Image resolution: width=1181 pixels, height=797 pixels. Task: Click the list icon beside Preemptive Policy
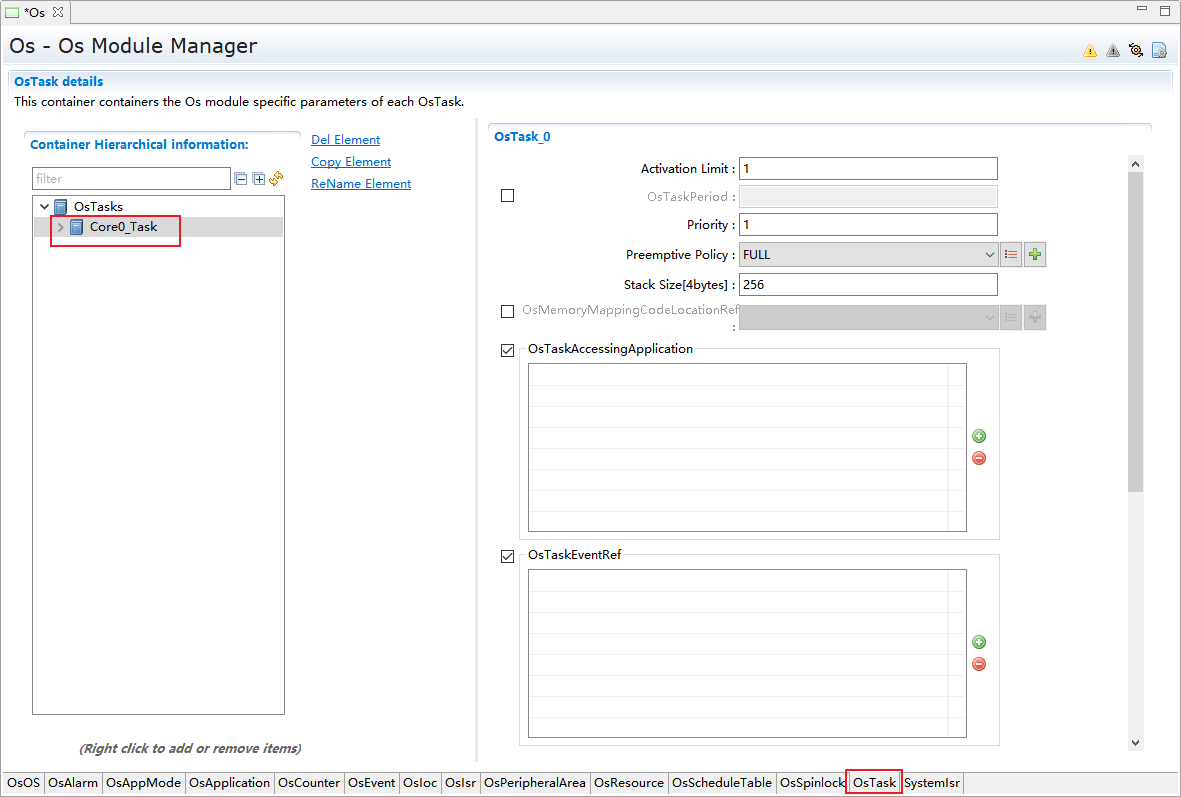coord(1011,255)
